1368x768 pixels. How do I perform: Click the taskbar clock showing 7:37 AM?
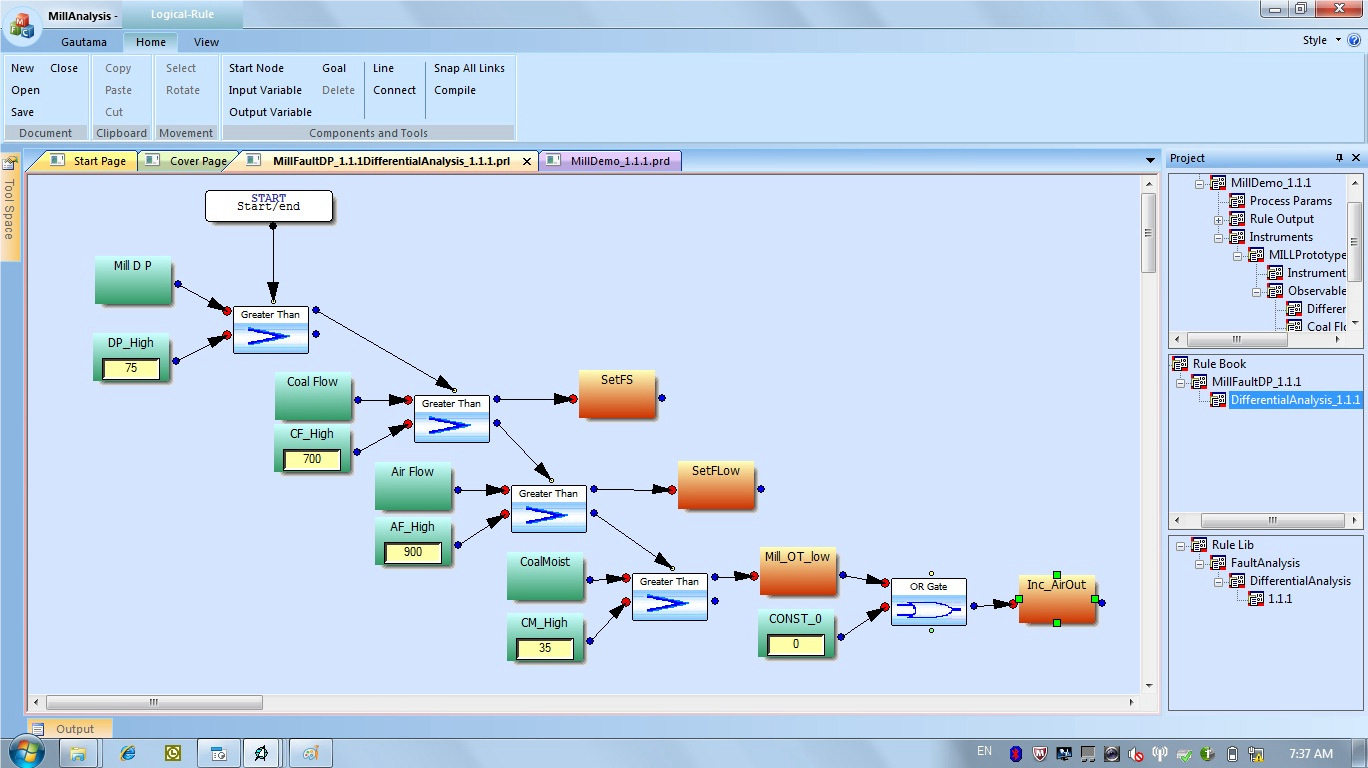tap(1310, 754)
